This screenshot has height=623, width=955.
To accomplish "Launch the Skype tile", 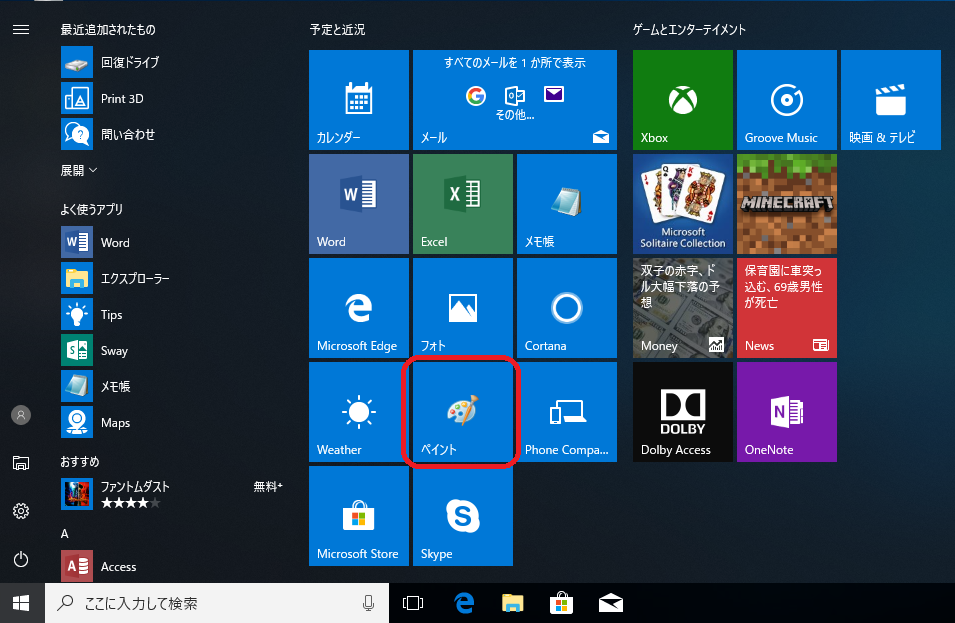I will point(462,516).
